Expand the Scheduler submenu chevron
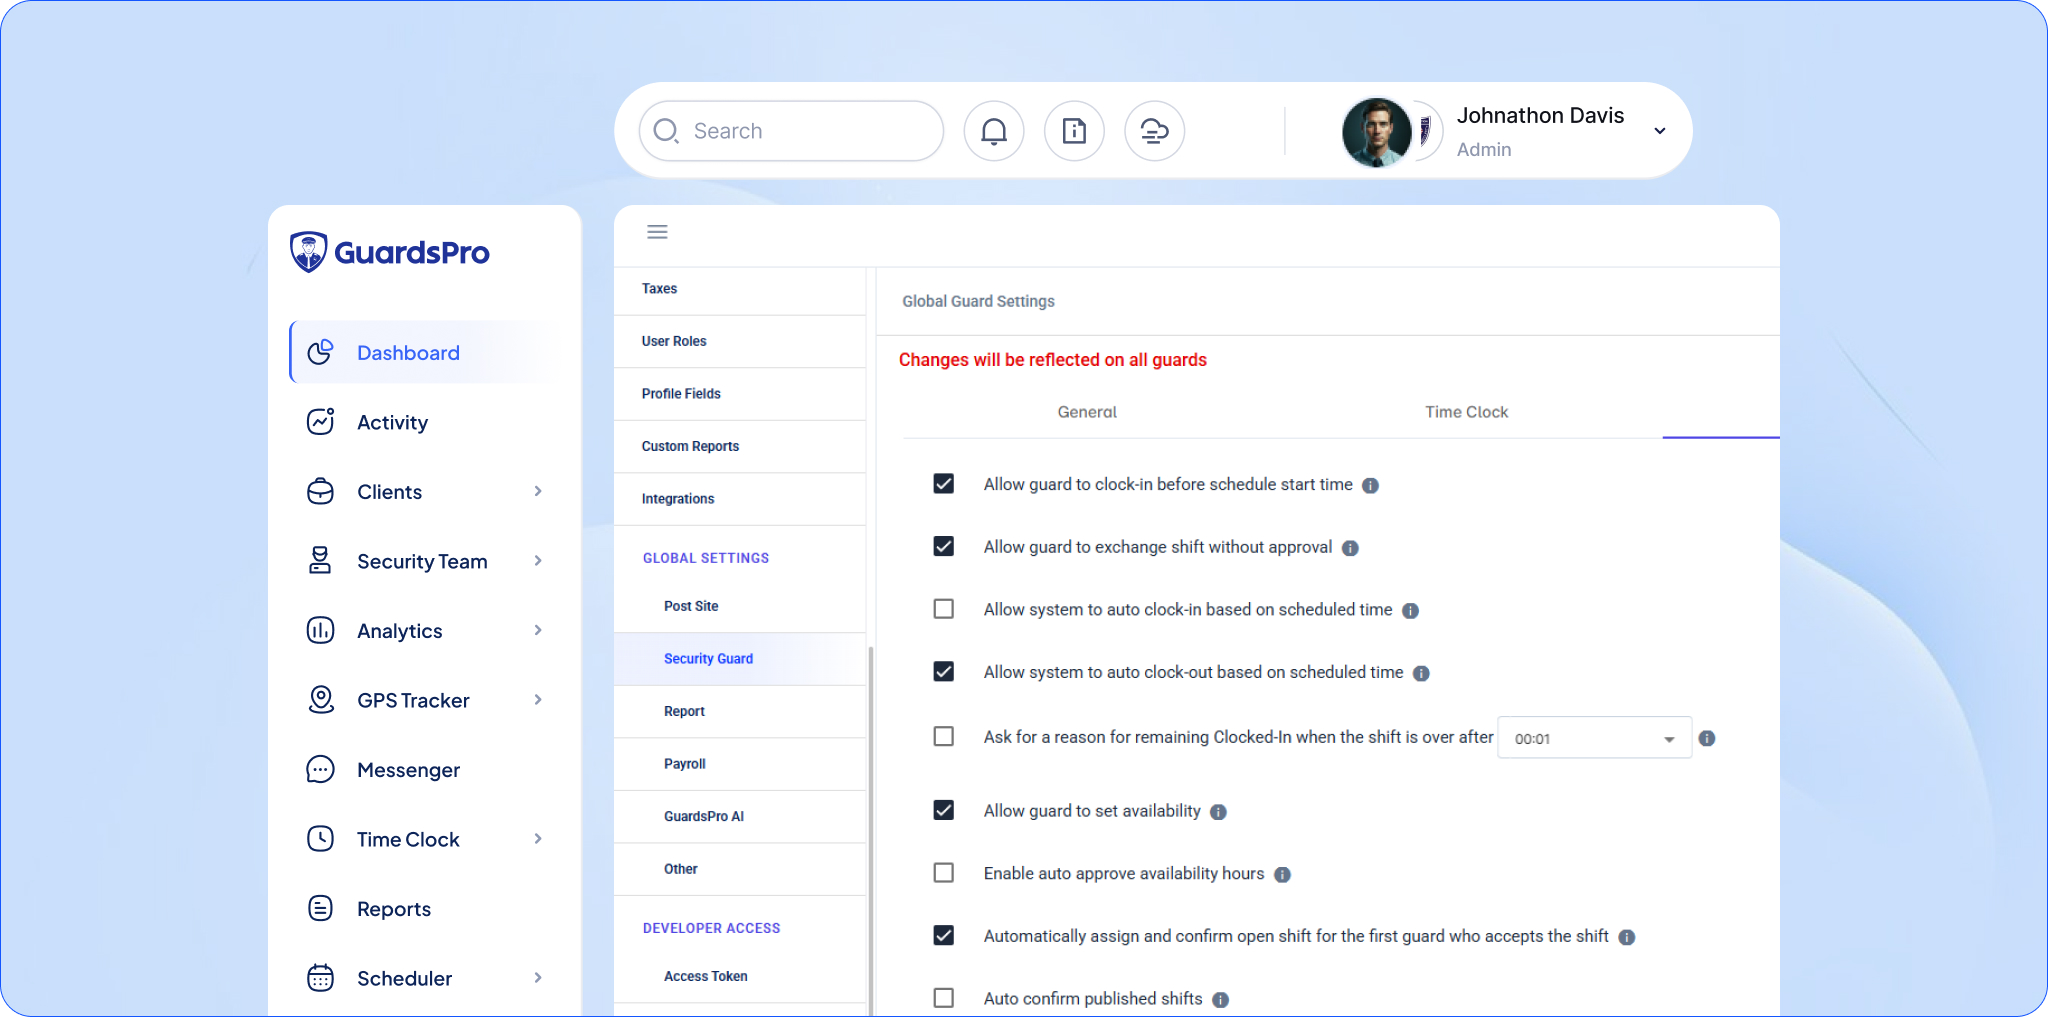 click(538, 978)
